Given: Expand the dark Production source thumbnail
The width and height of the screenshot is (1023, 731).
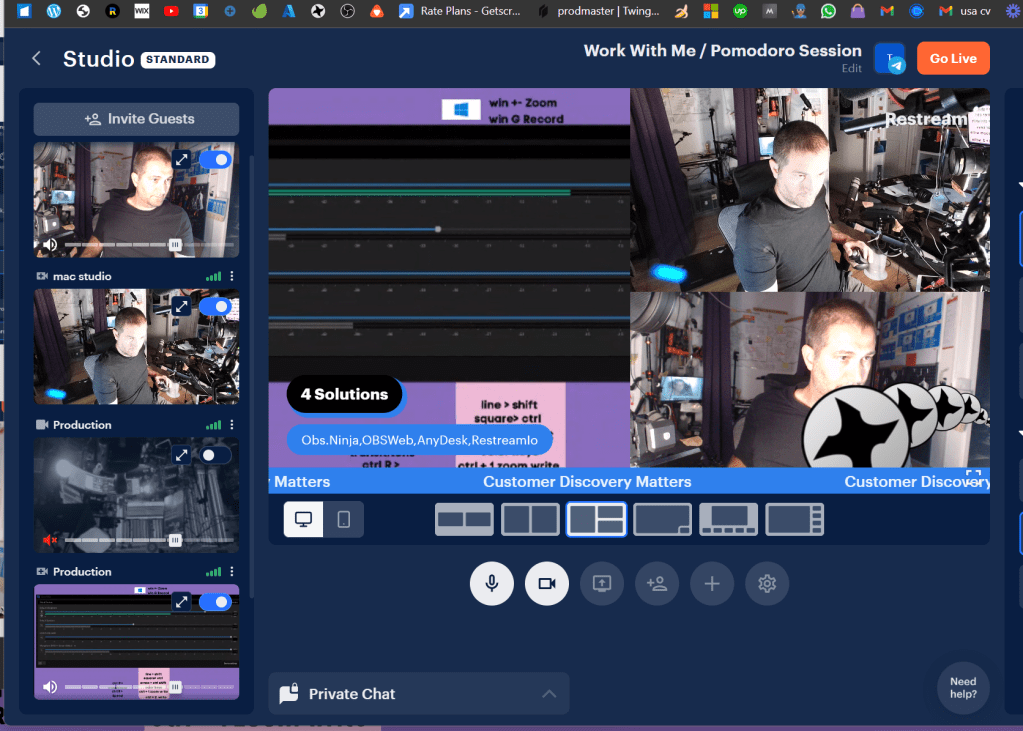Looking at the screenshot, I should 181,454.
